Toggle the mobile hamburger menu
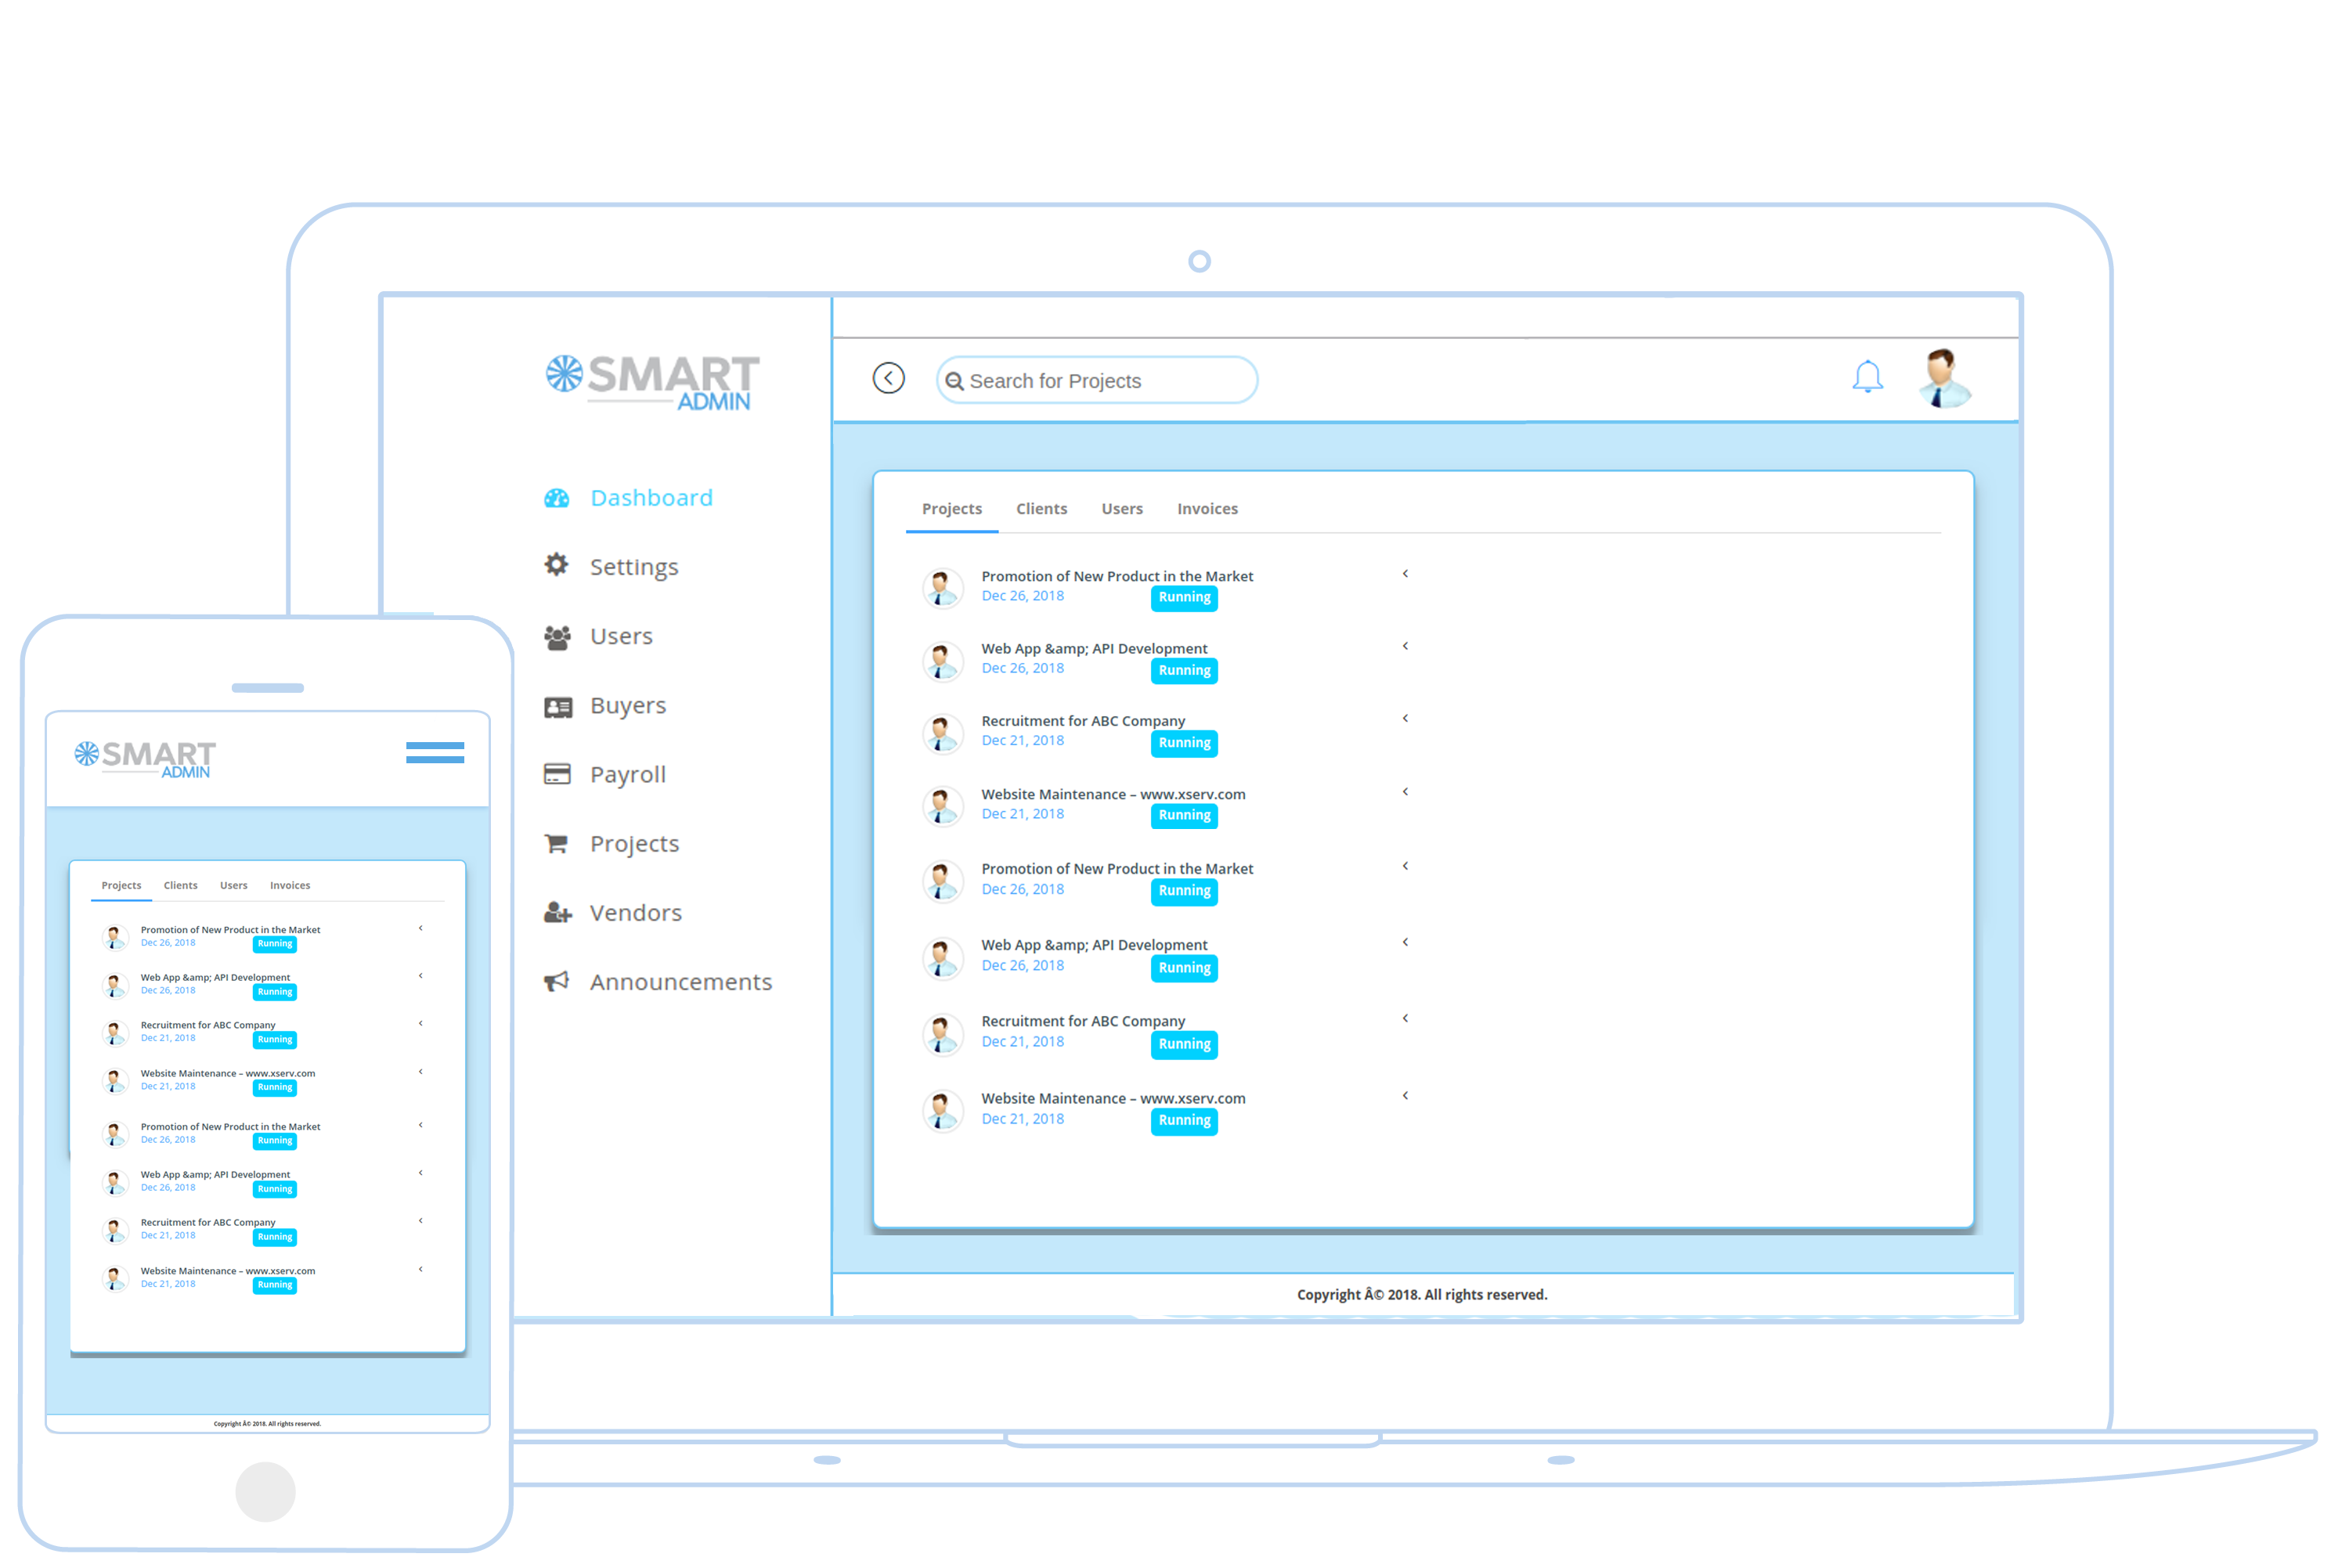Viewport: 2349px width, 1568px height. 434,753
